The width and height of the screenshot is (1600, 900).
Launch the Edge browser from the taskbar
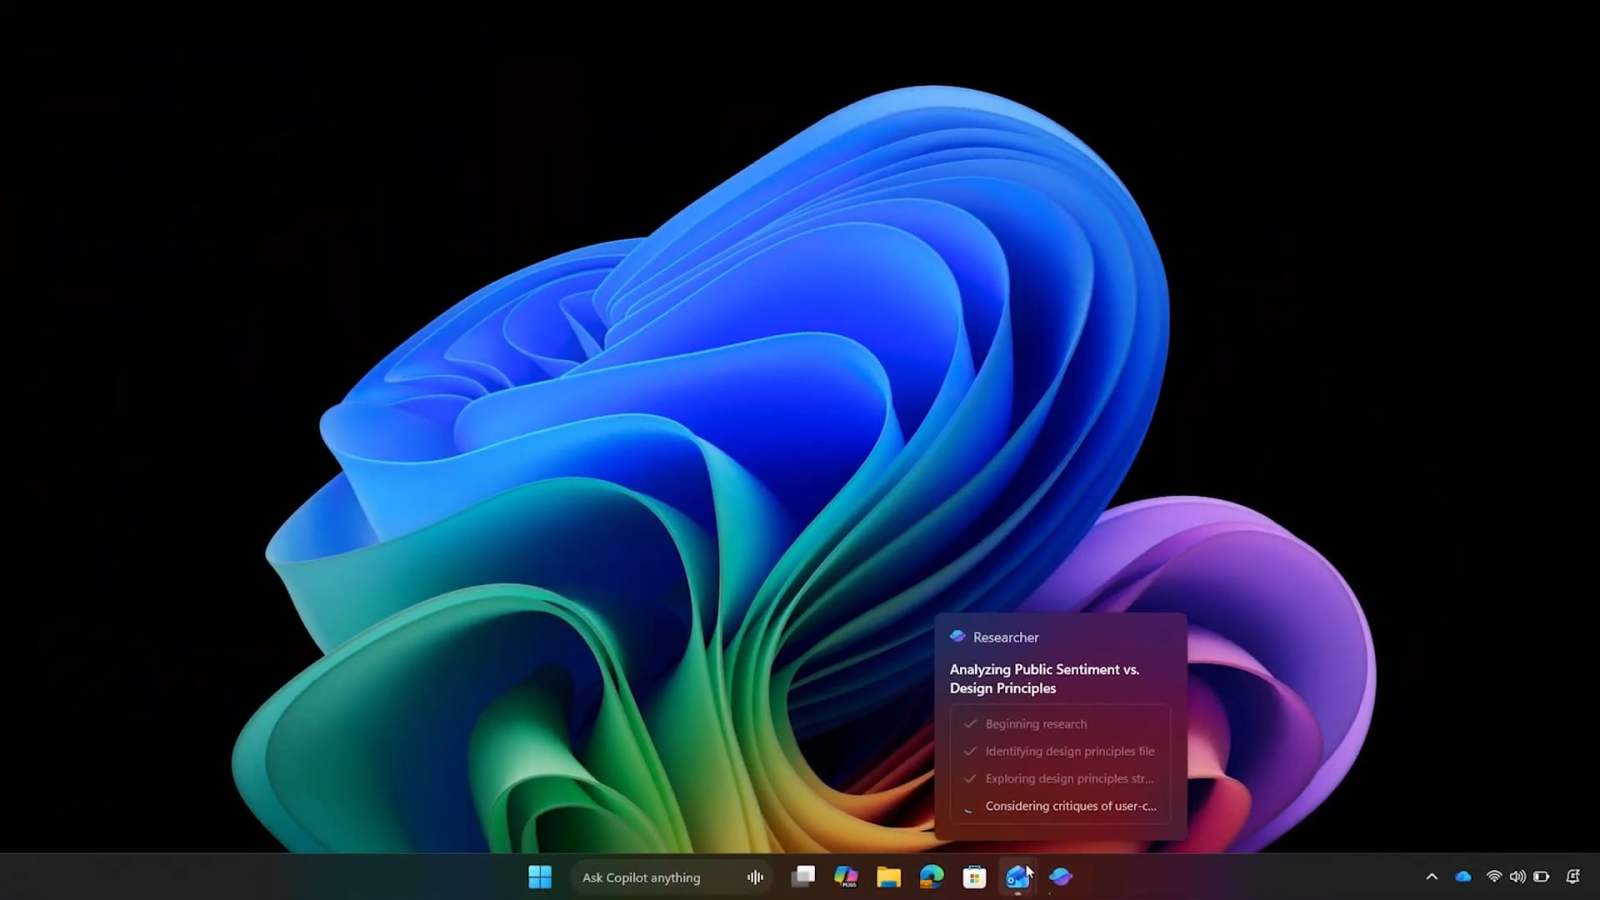click(x=930, y=876)
